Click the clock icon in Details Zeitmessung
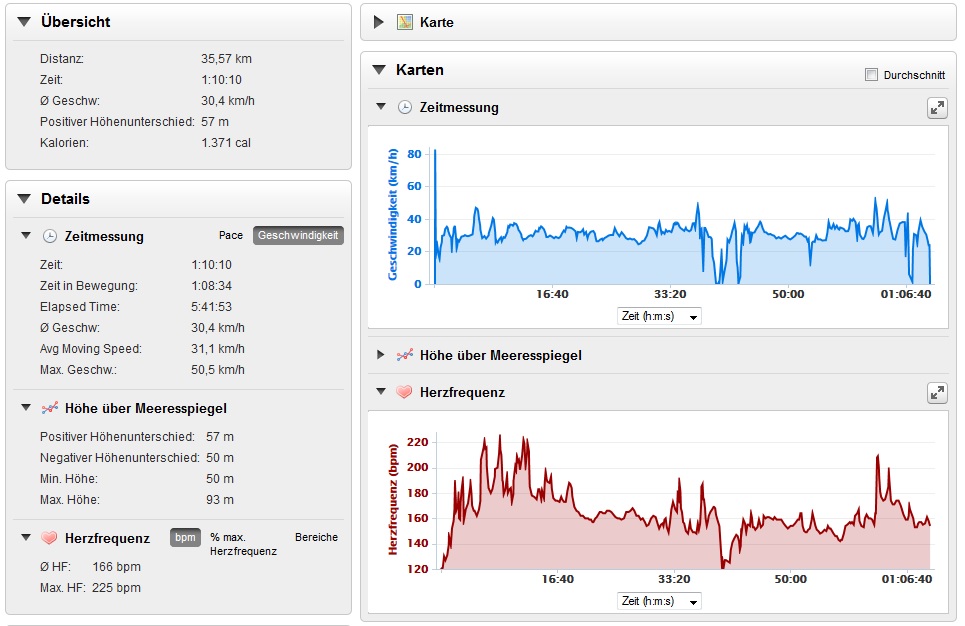 [x=50, y=236]
